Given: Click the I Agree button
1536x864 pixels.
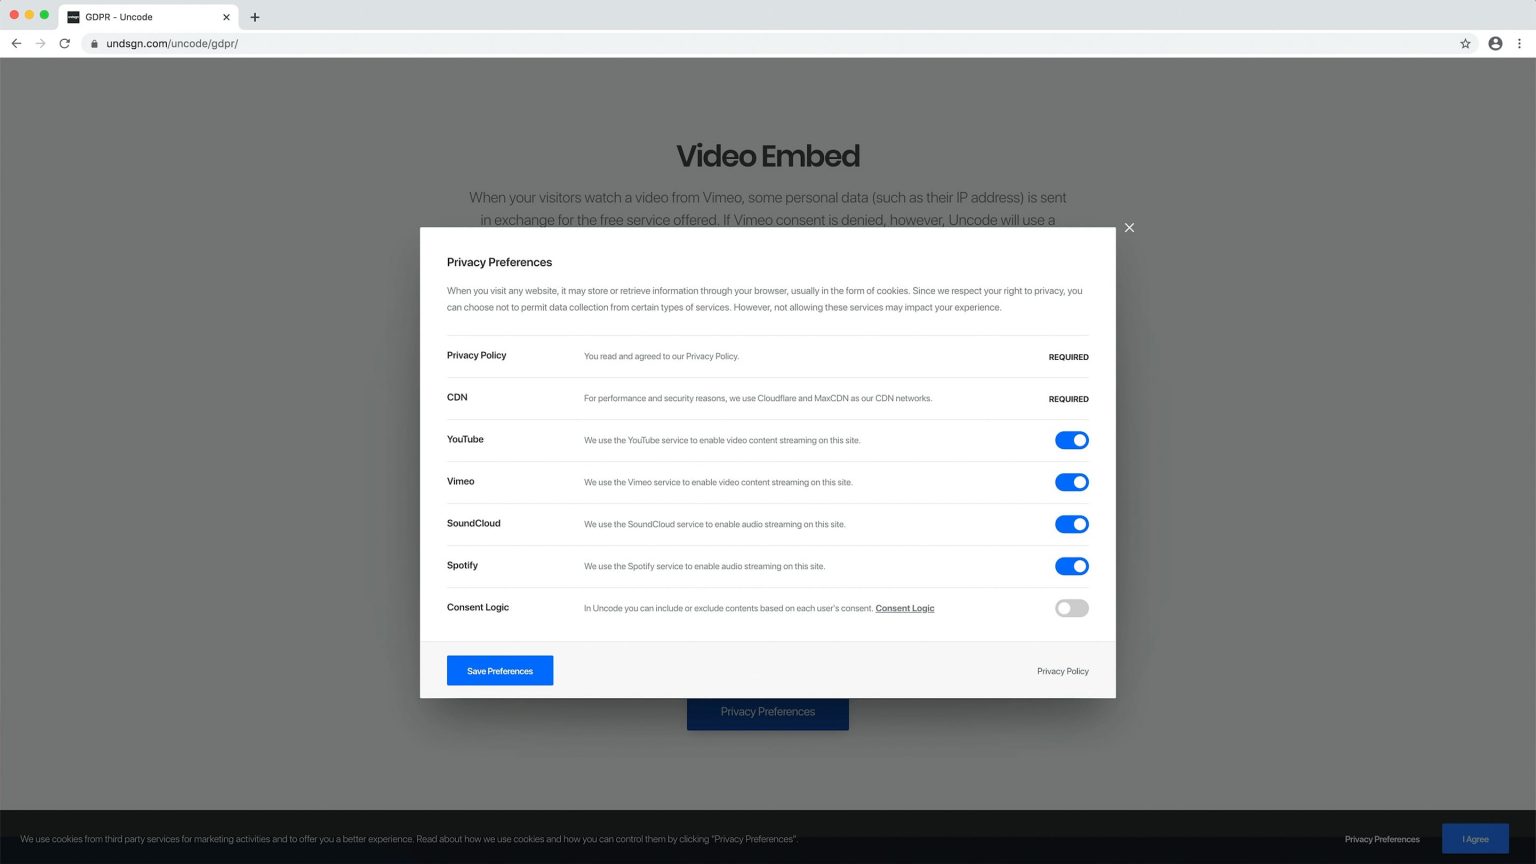Looking at the screenshot, I should point(1475,838).
